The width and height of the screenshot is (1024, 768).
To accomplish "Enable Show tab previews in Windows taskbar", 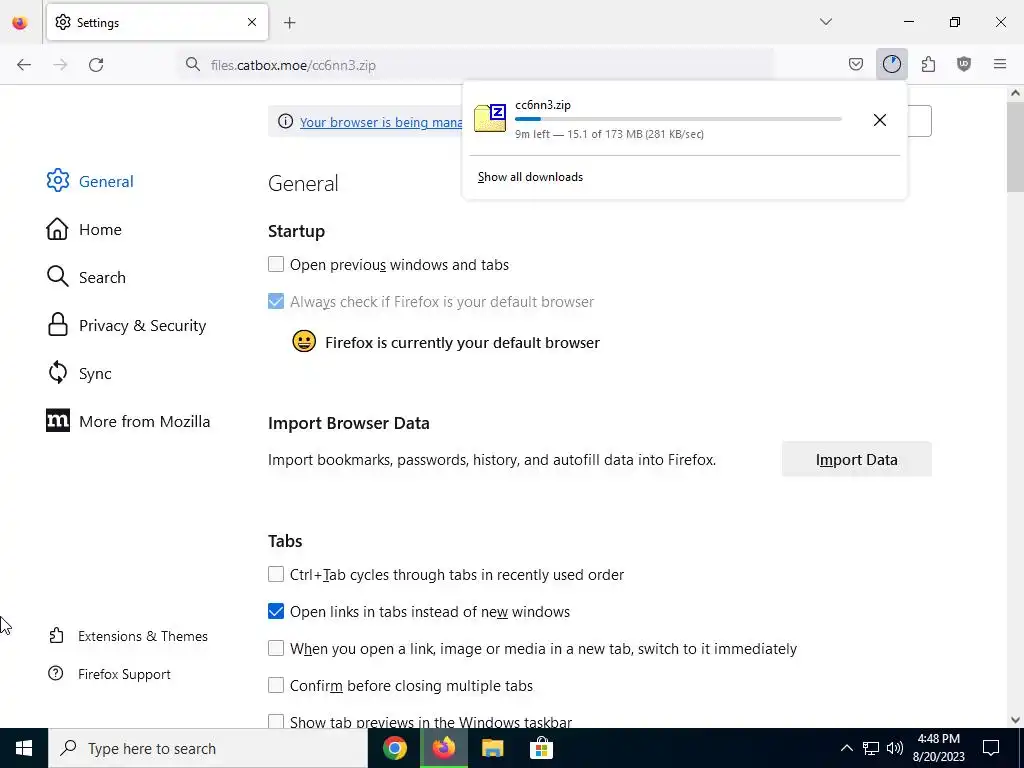I will pyautogui.click(x=276, y=721).
